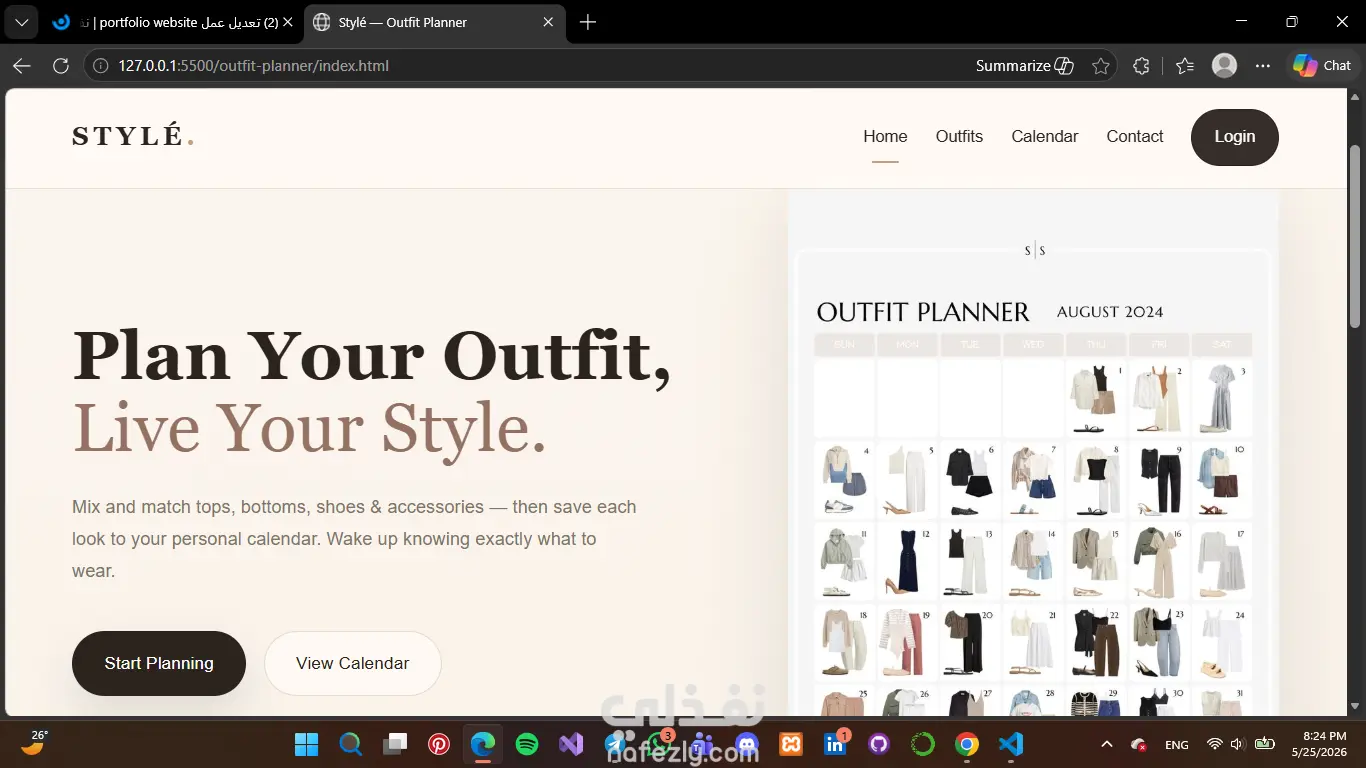Open Telegram from the taskbar
1366x768 pixels.
615,744
